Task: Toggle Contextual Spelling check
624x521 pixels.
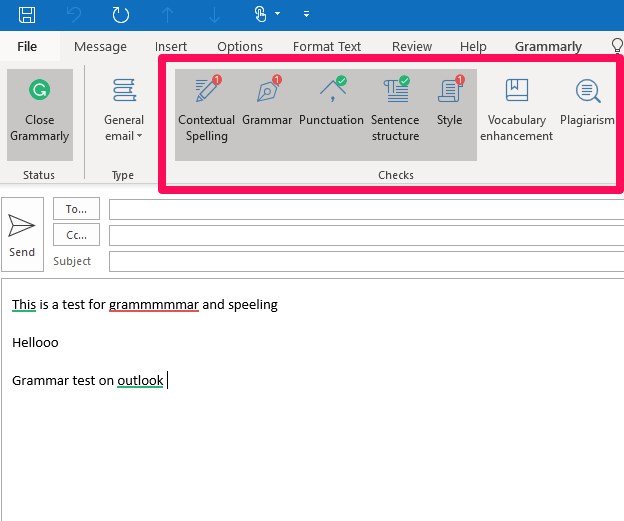Action: 207,115
